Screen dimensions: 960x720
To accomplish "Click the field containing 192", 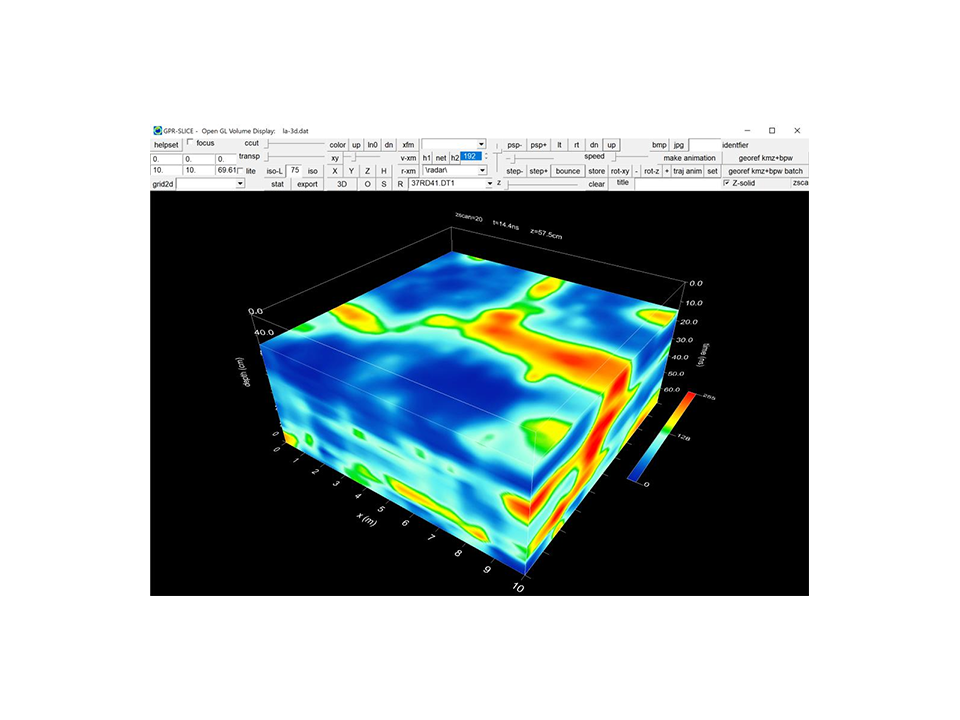I will [471, 157].
